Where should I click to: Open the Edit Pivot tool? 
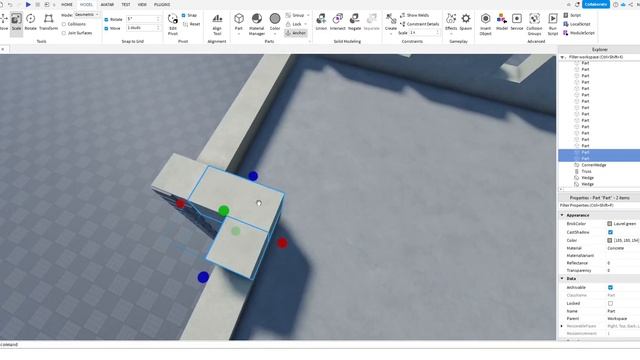[x=173, y=24]
